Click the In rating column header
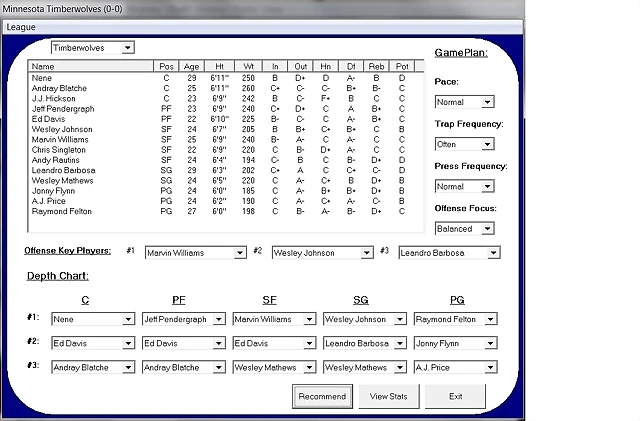 tap(275, 66)
